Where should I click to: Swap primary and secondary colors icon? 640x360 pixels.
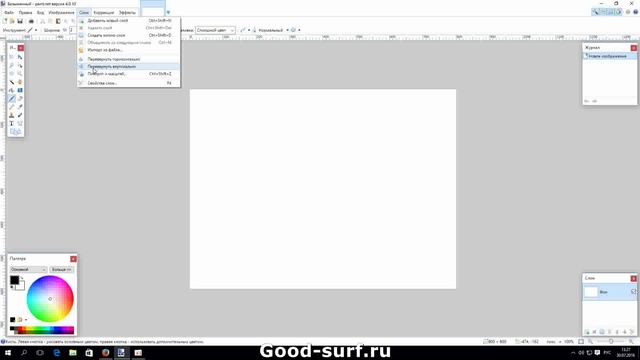coord(22,279)
